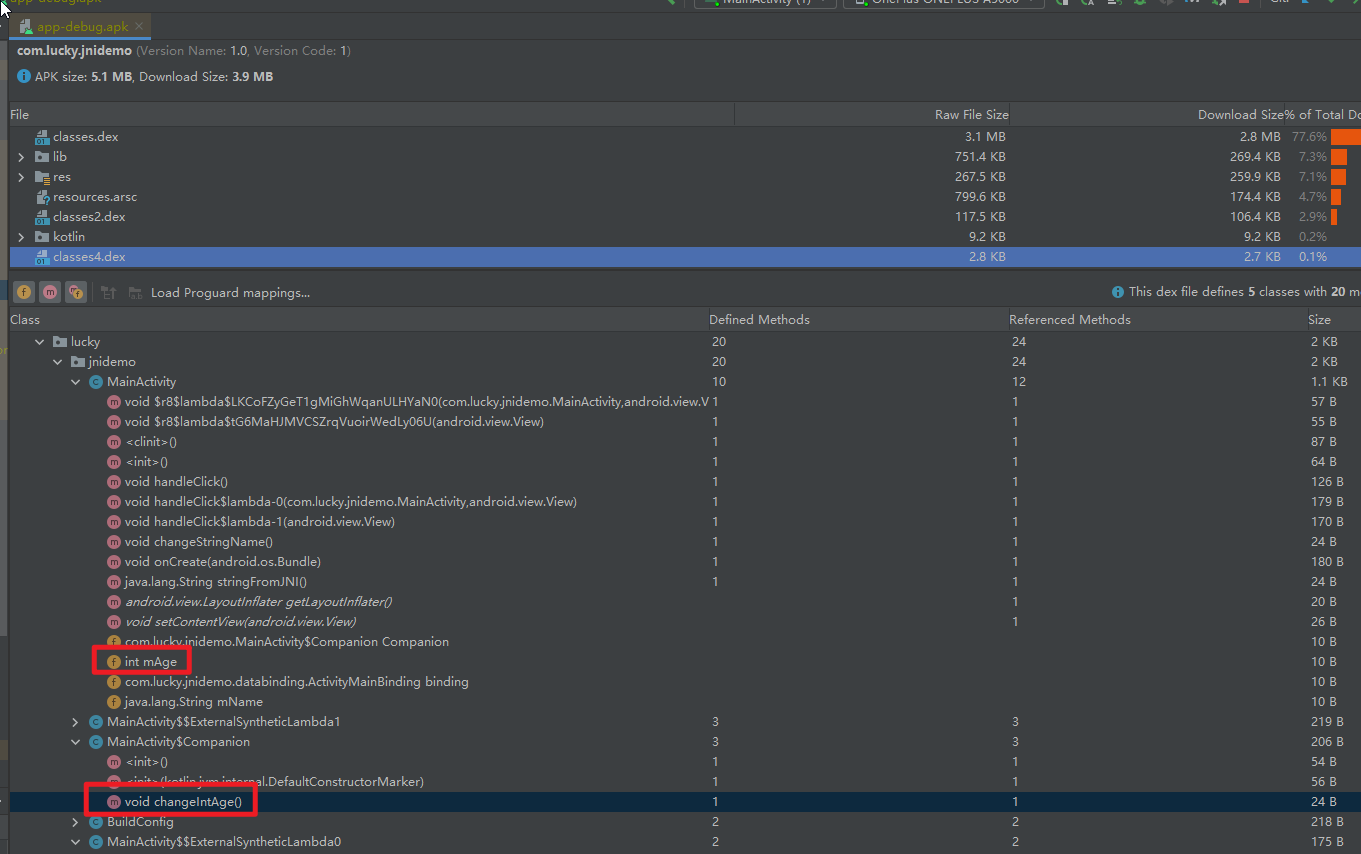Select void changeIntAge() method row
Screen dimensions: 1361x854
click(x=685, y=802)
